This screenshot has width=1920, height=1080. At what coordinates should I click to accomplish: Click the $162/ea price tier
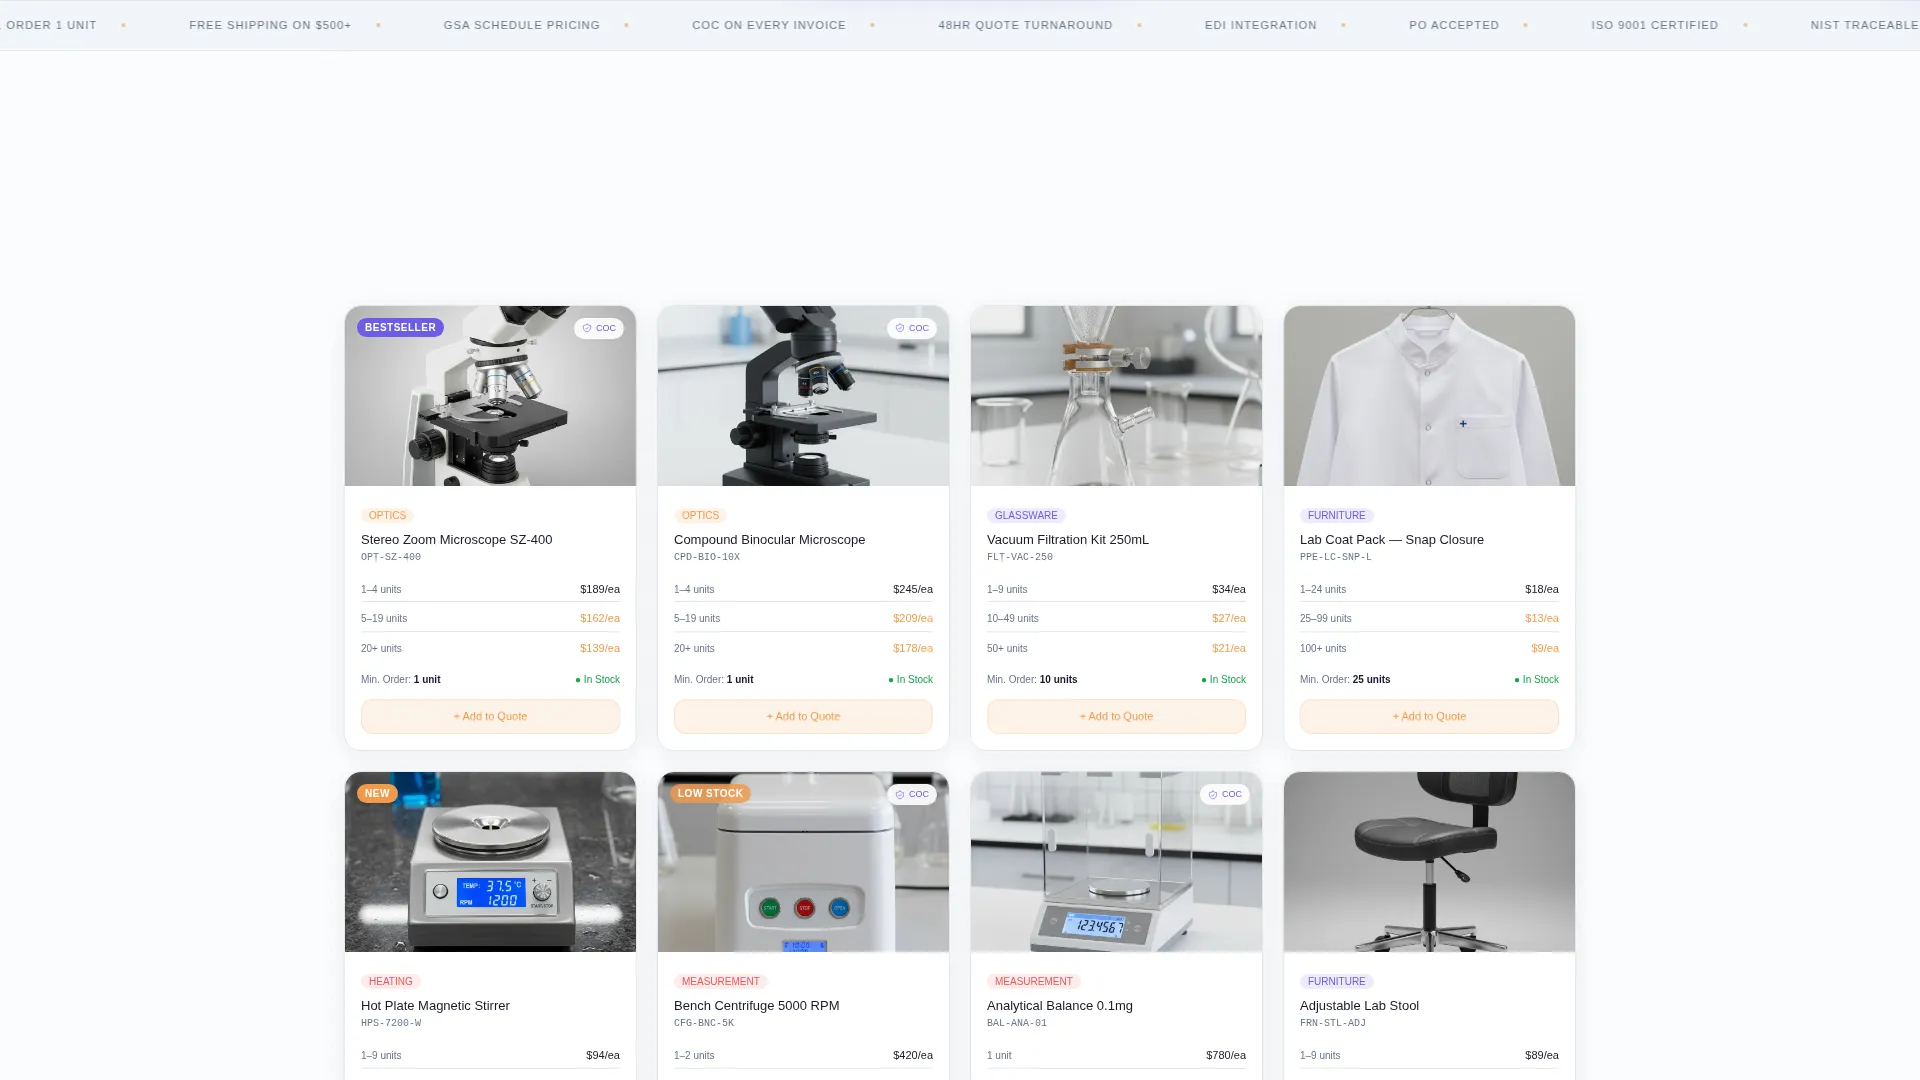tap(600, 618)
